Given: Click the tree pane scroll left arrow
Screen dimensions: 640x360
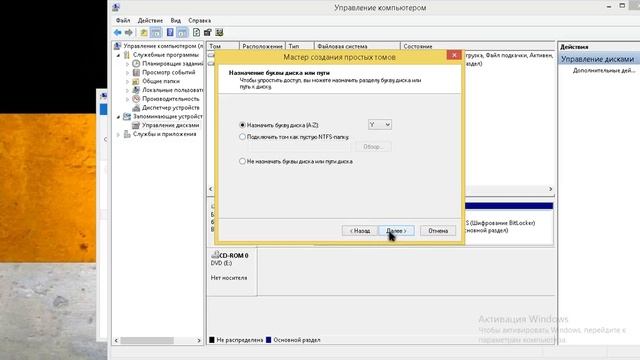Looking at the screenshot, I should pos(116,340).
